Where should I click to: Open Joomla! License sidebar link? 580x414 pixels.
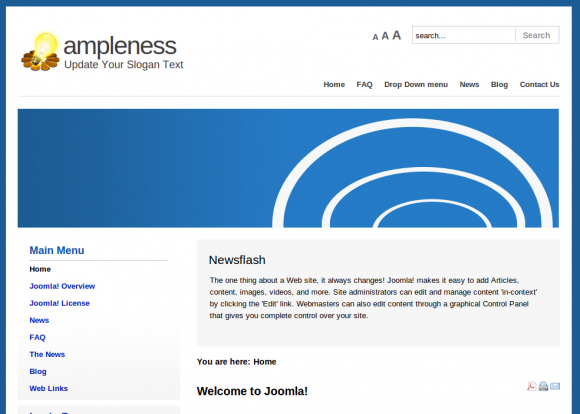pyautogui.click(x=60, y=303)
